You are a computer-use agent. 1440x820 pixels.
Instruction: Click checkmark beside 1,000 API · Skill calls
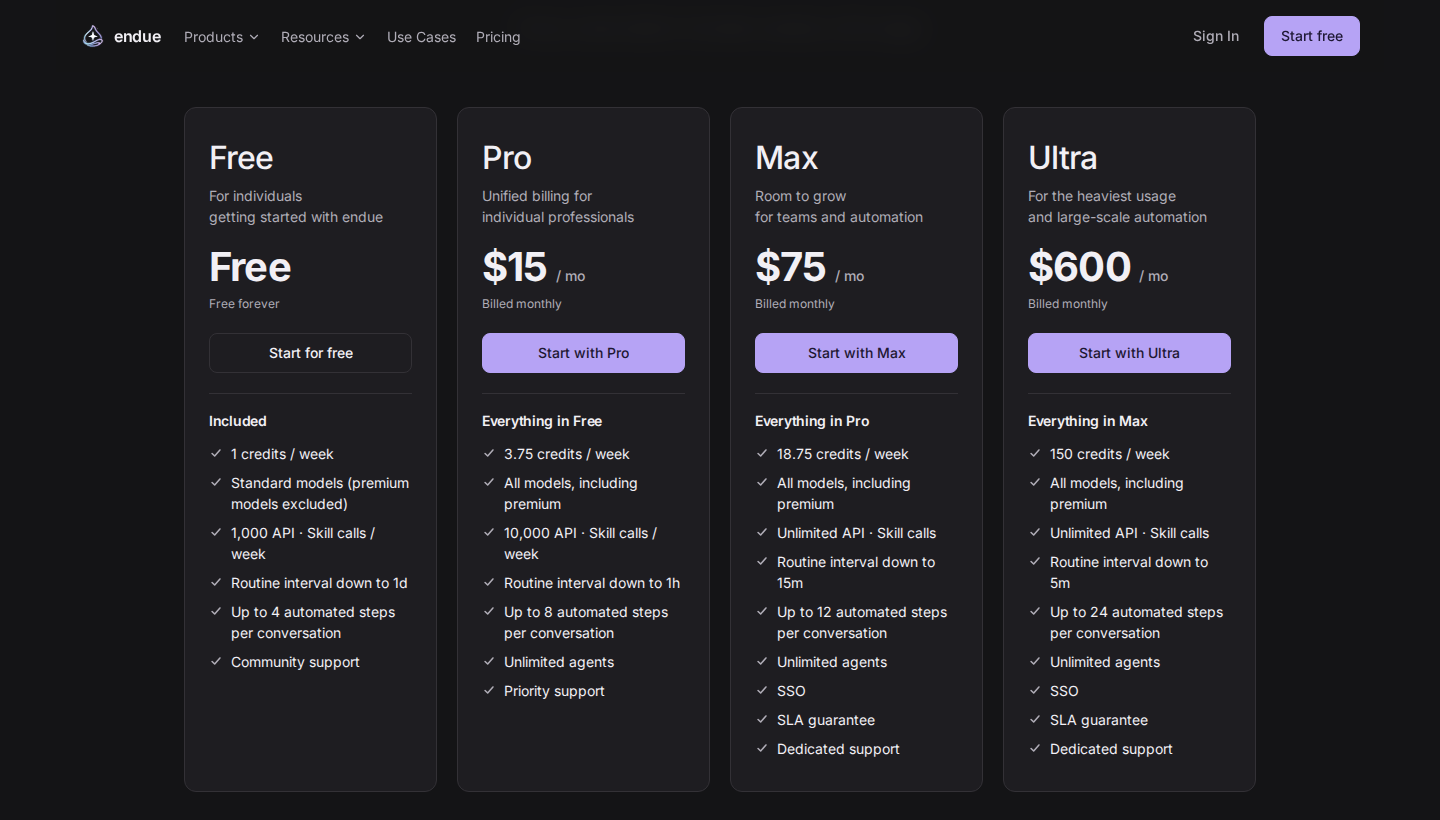(216, 533)
